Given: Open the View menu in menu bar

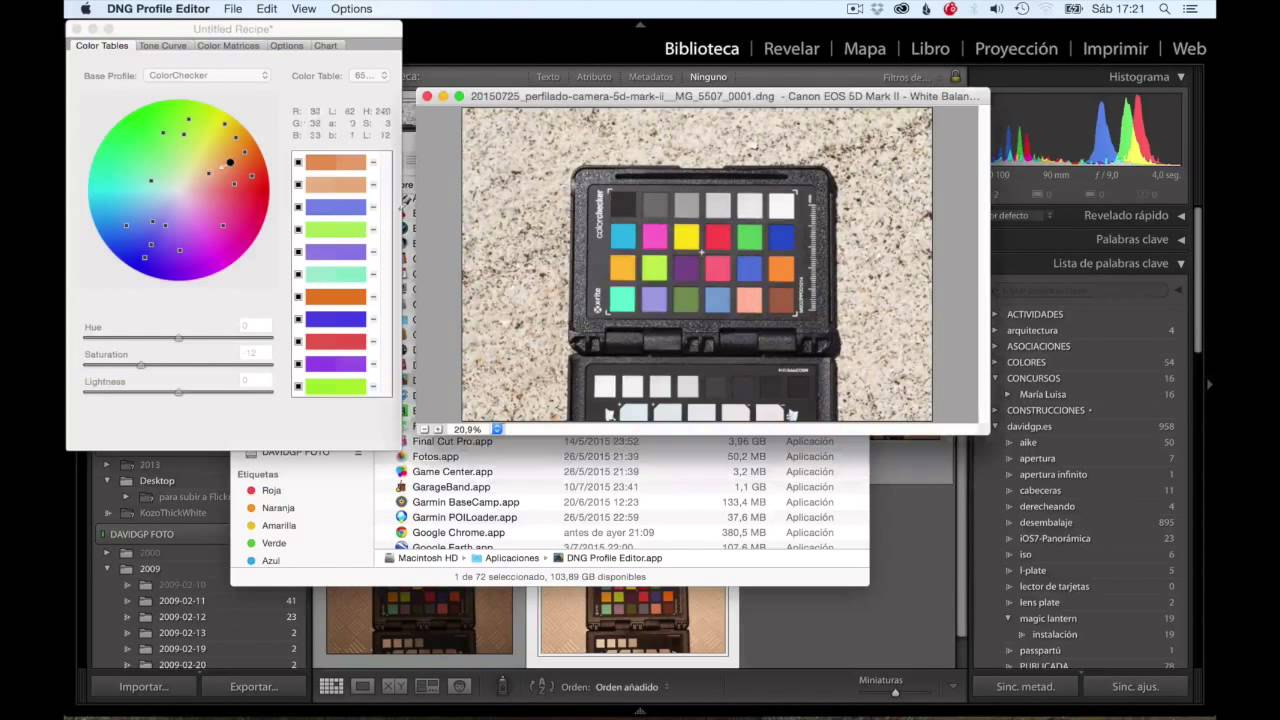Looking at the screenshot, I should pyautogui.click(x=304, y=9).
